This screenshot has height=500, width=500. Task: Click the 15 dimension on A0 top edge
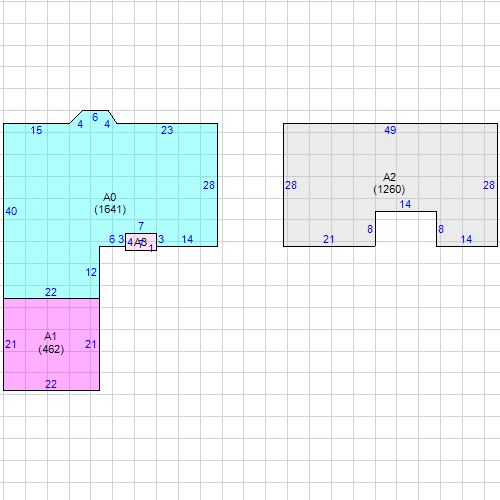pos(36,130)
